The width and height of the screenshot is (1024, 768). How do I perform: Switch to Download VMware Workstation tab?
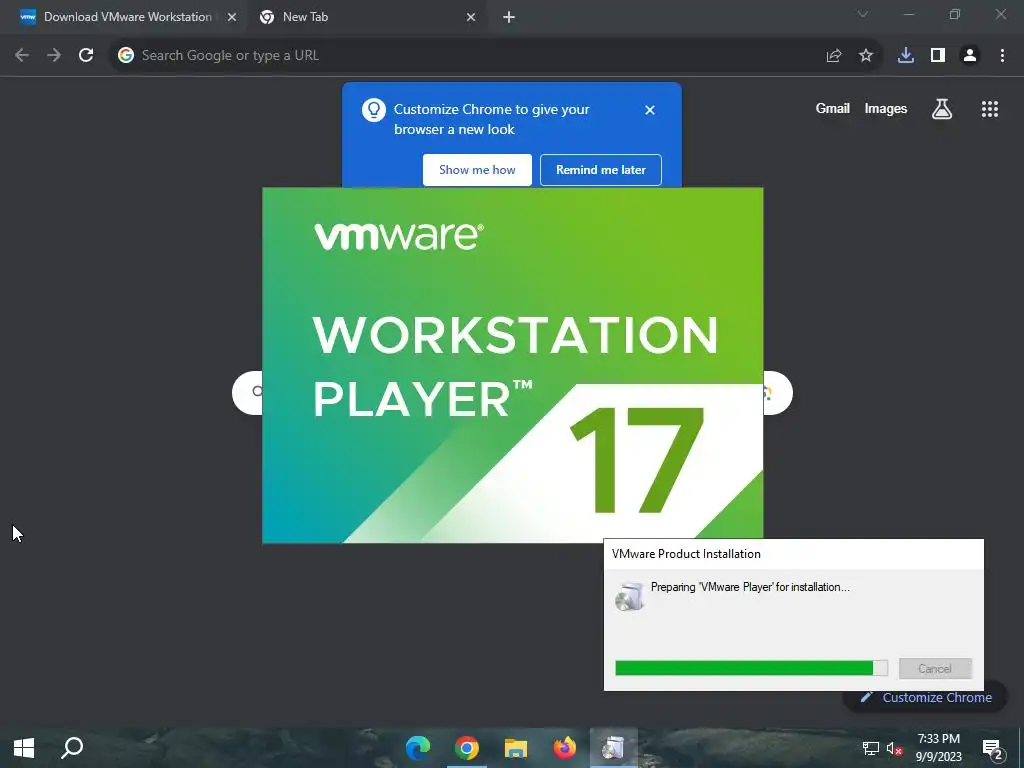[x=127, y=17]
